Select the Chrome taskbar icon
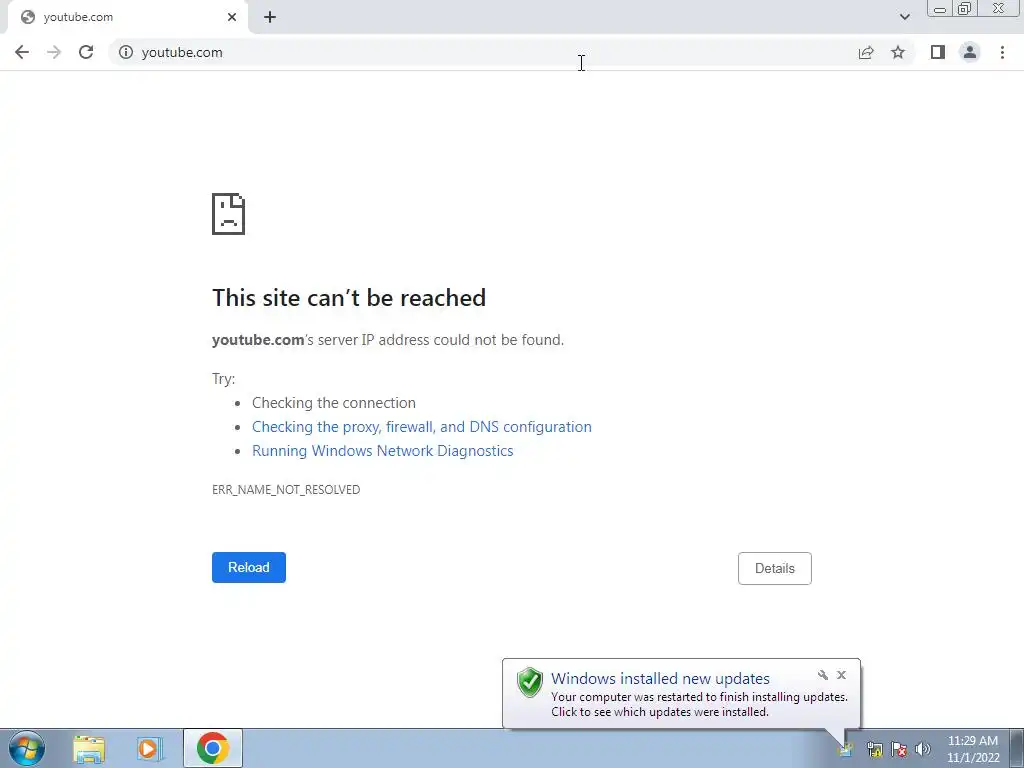 click(x=213, y=748)
